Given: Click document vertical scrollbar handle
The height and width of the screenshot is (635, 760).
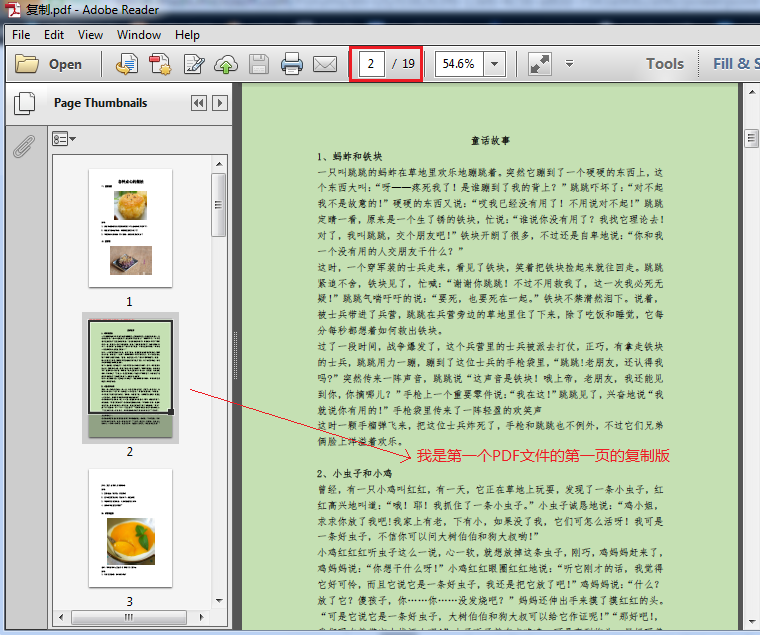Looking at the screenshot, I should point(751,139).
